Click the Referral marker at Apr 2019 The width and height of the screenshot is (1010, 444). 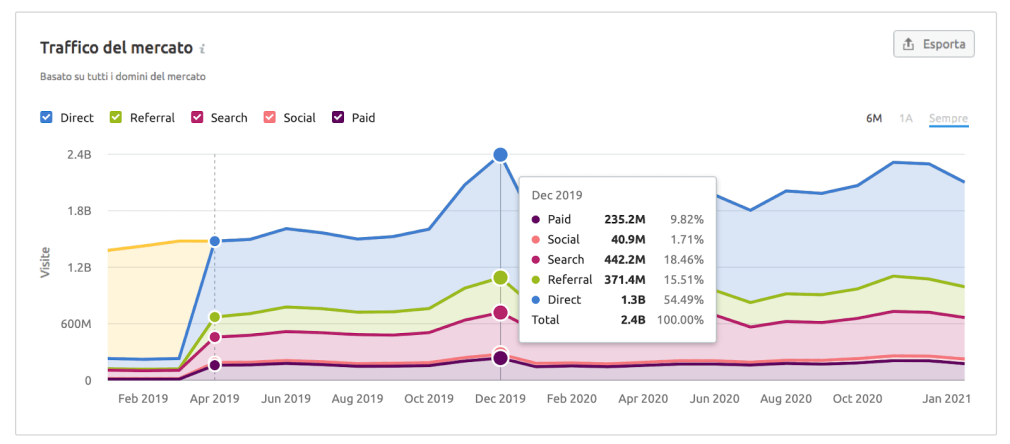pos(215,317)
